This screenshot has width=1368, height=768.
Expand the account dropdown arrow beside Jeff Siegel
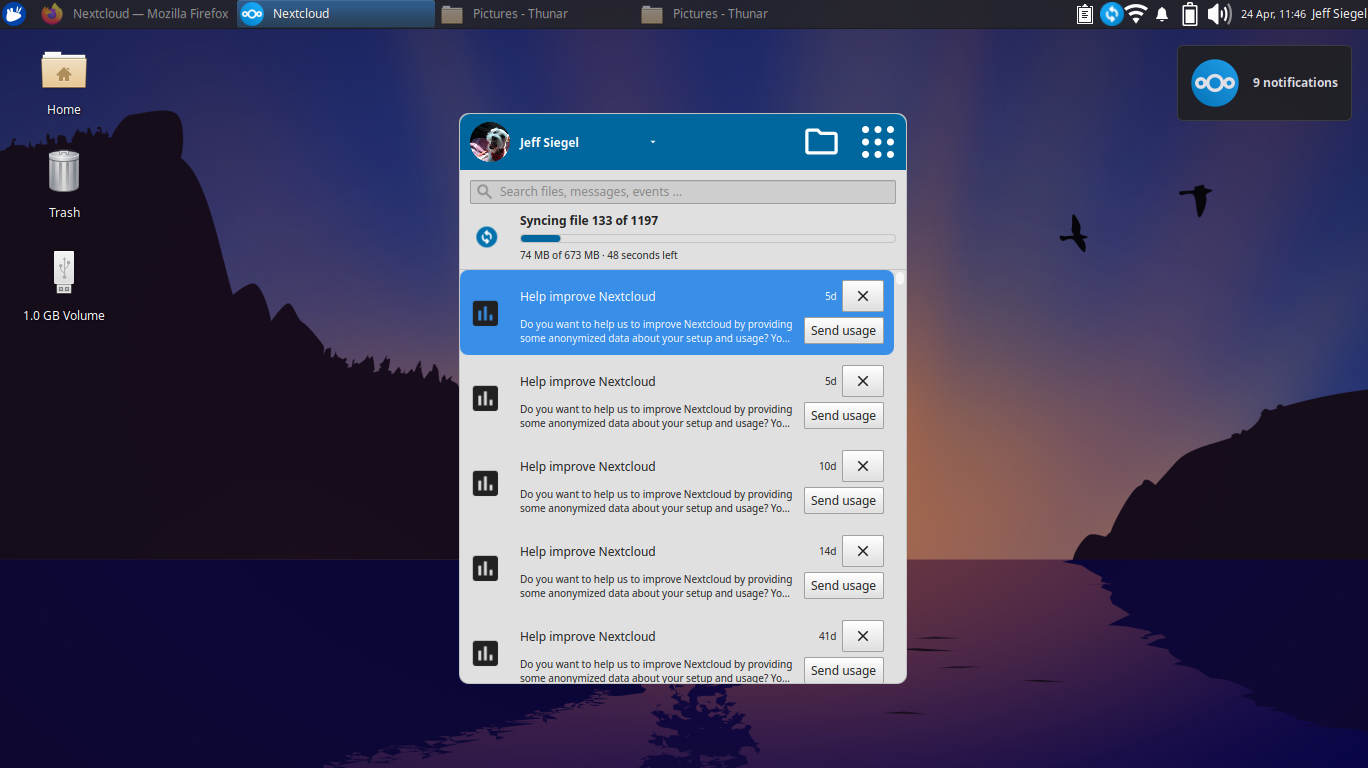[x=653, y=142]
